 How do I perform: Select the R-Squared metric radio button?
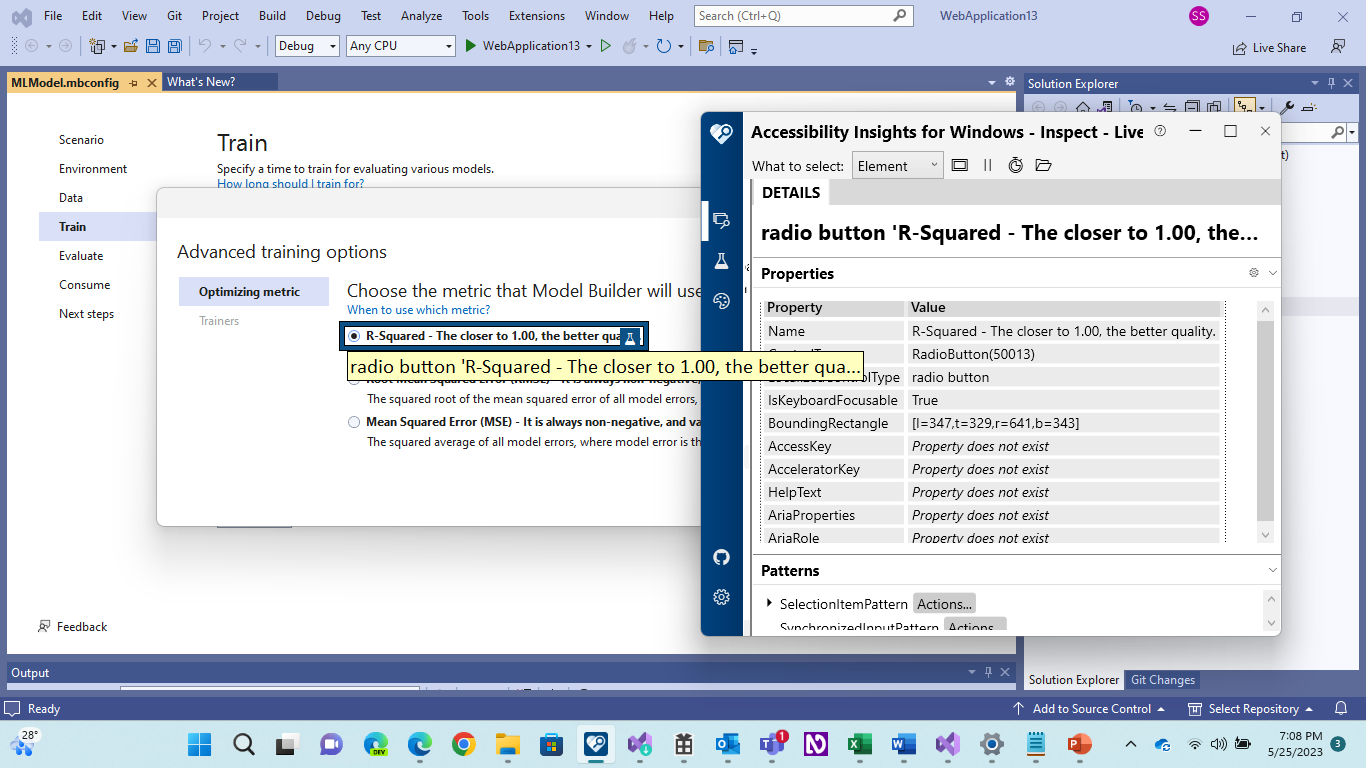coord(354,336)
